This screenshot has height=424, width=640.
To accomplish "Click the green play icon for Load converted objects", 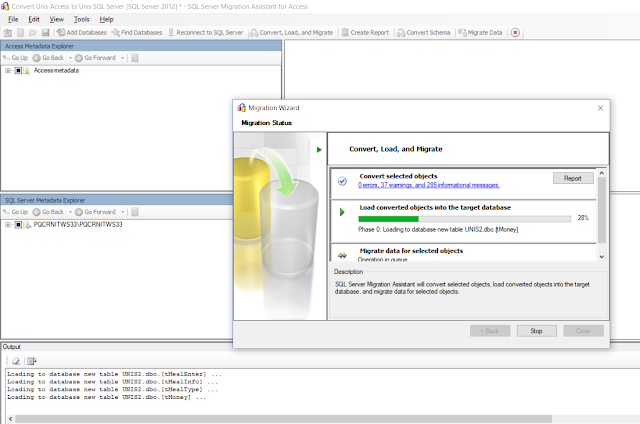I will [342, 212].
